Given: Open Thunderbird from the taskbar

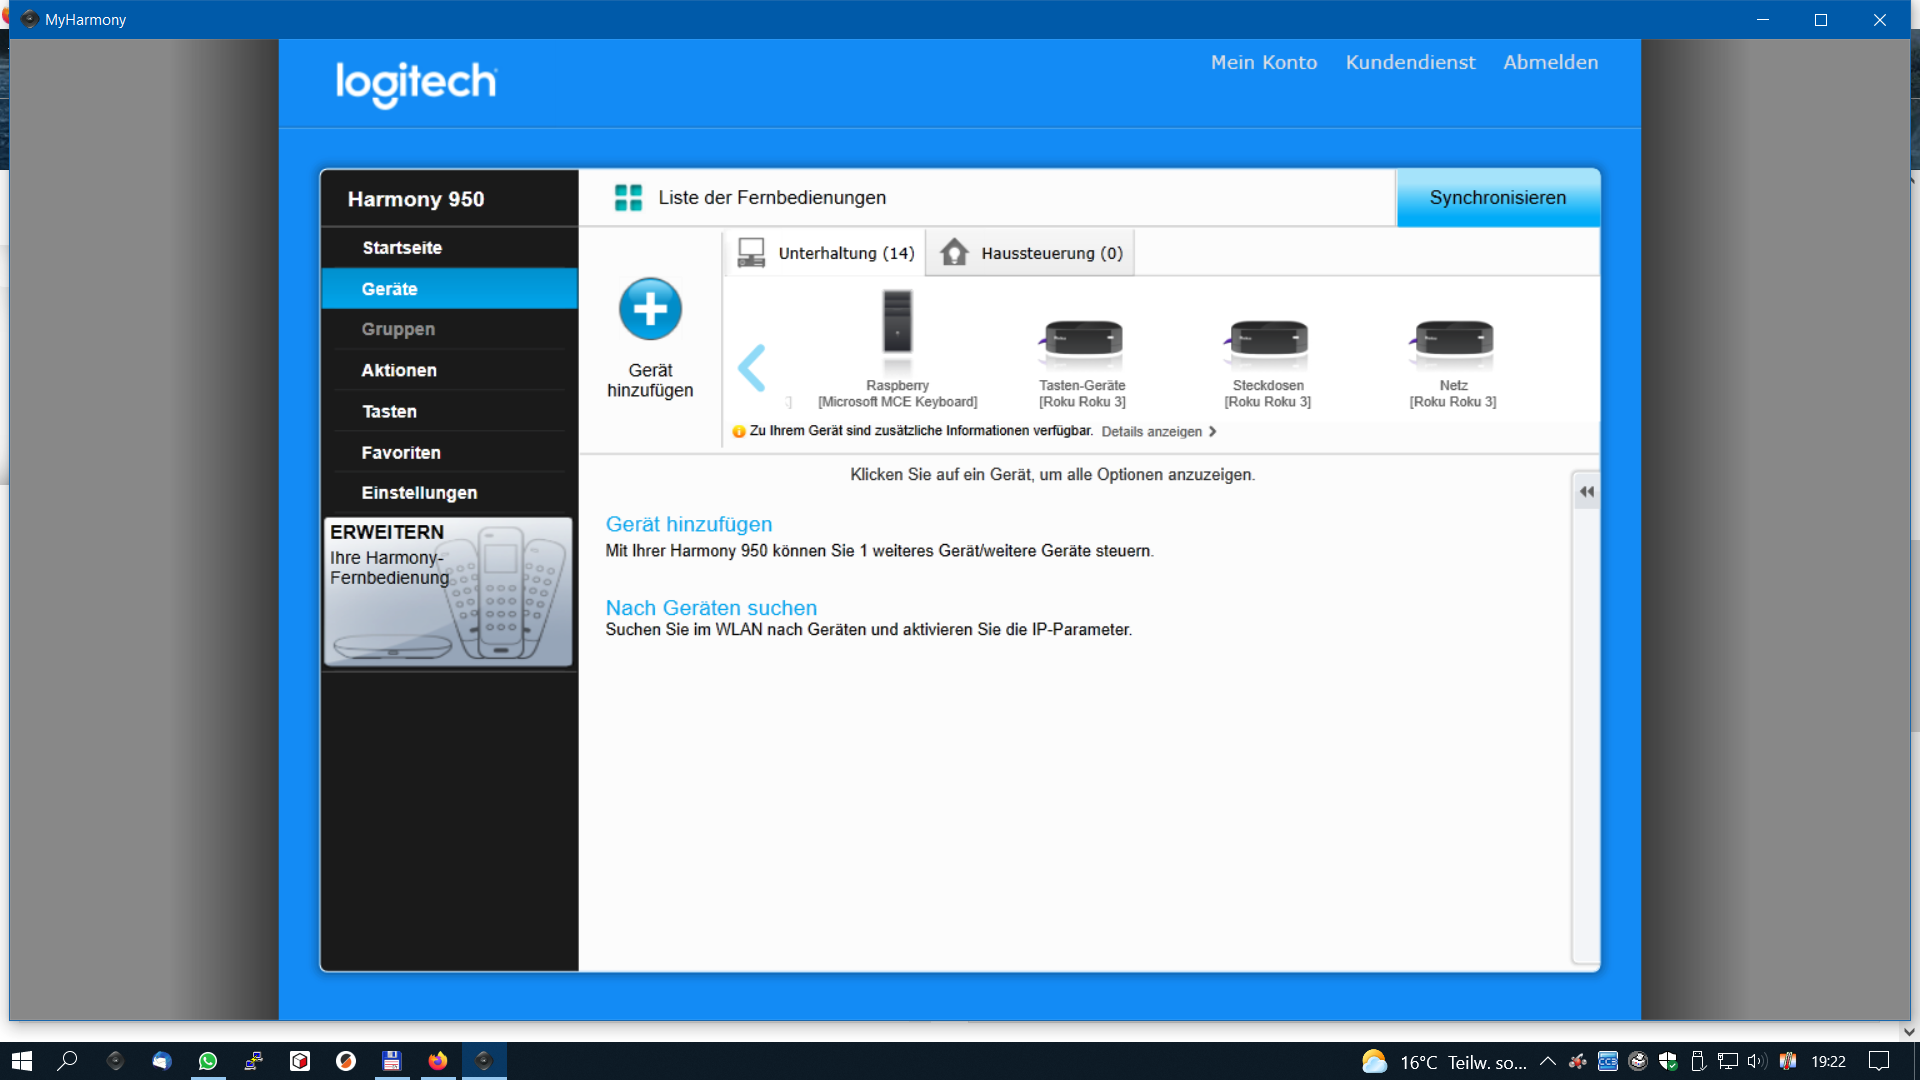Looking at the screenshot, I should [161, 1061].
